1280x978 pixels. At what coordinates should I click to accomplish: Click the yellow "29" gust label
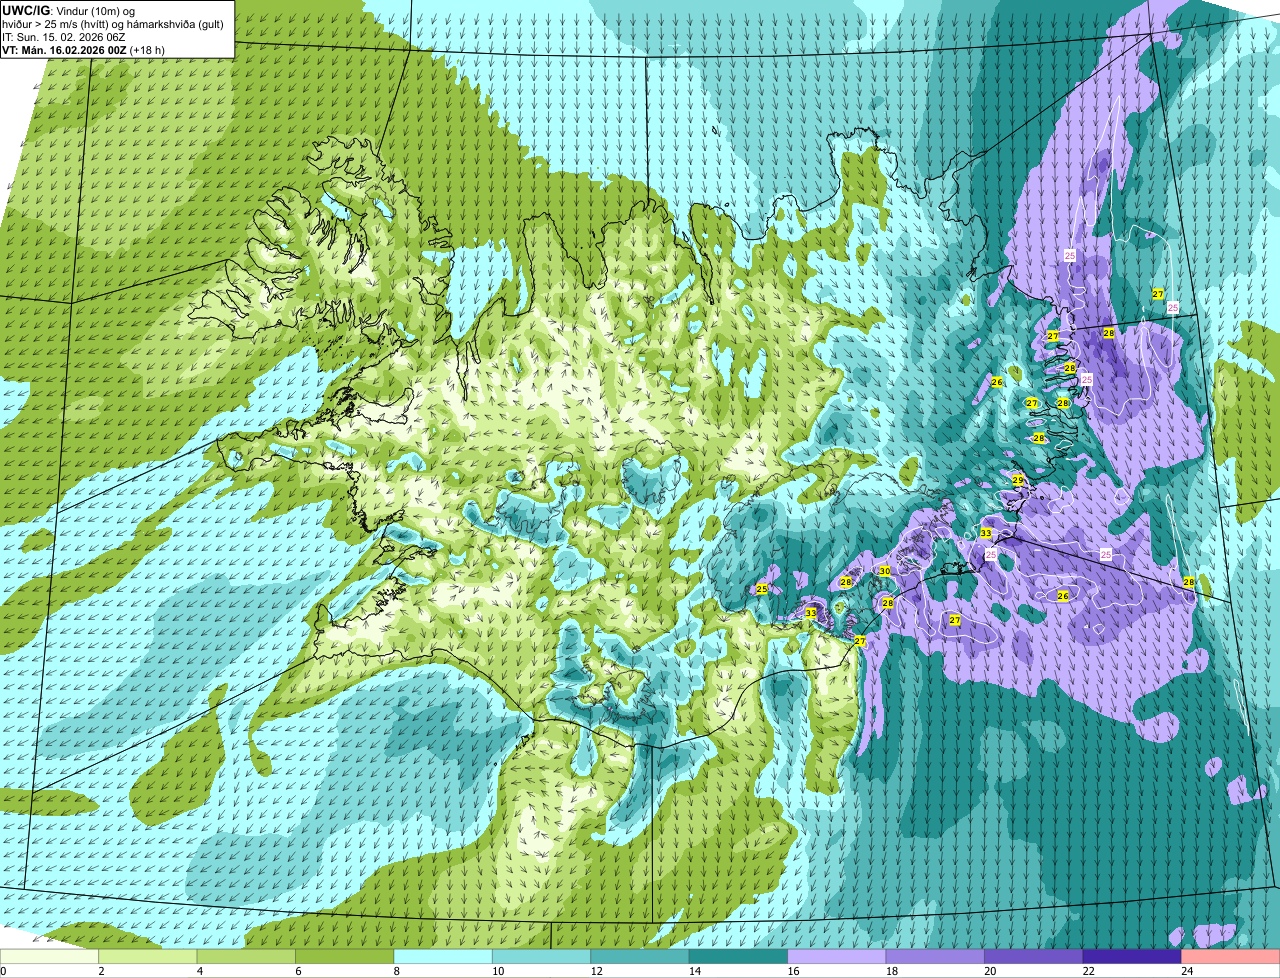(x=1018, y=480)
